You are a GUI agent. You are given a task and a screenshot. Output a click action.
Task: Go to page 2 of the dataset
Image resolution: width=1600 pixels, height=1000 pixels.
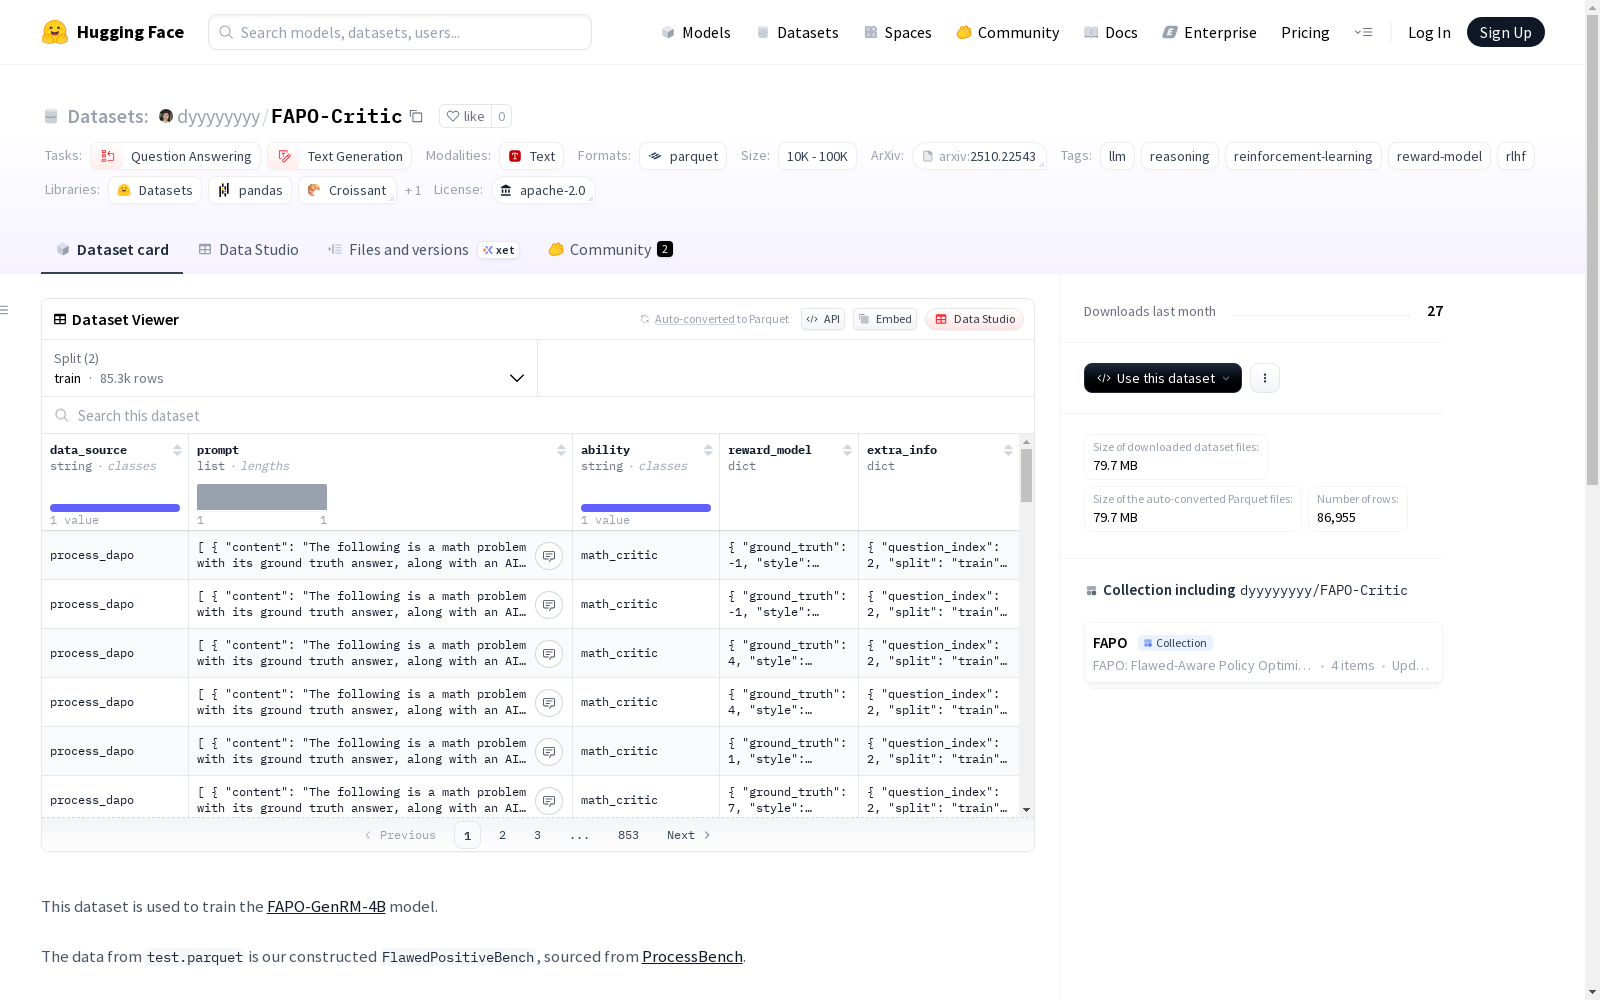point(502,835)
